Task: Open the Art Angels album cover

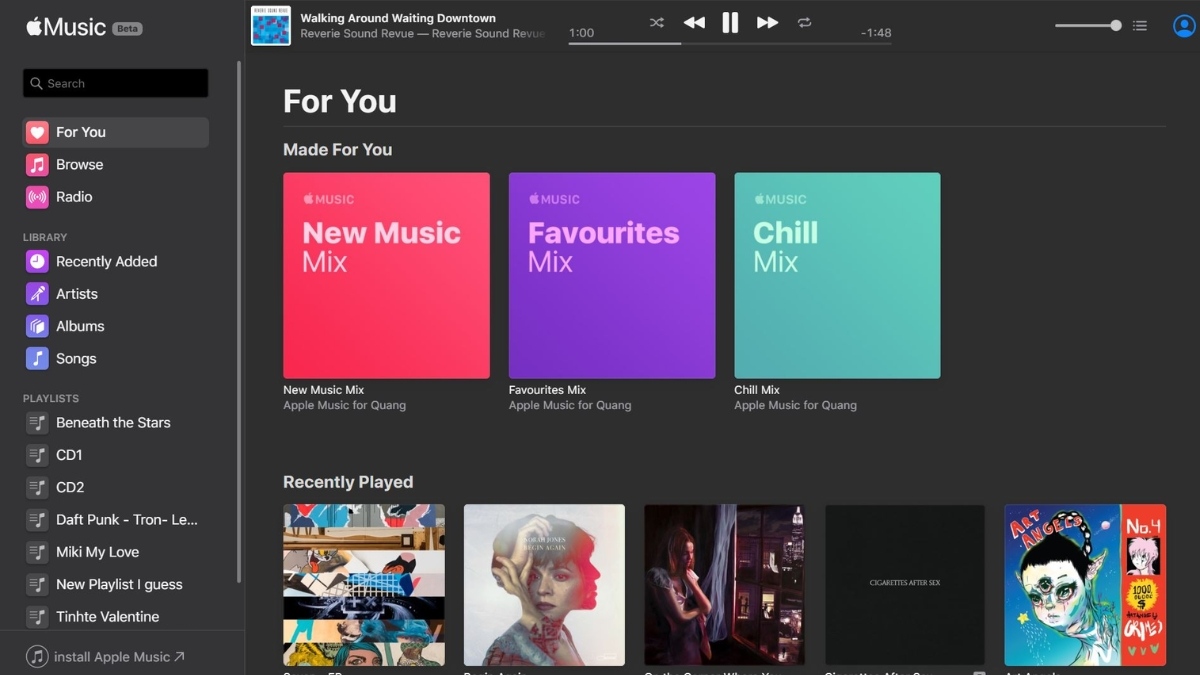Action: point(1085,585)
